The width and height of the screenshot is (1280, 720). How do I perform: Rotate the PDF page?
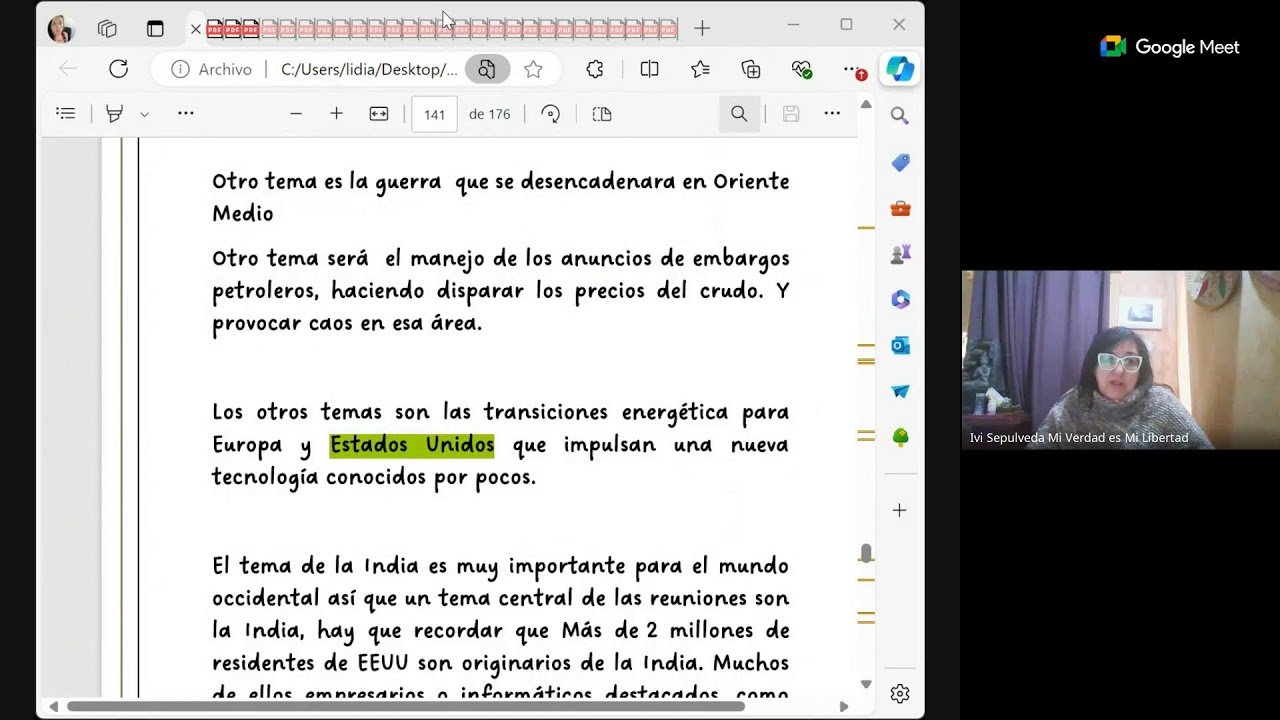pos(550,113)
